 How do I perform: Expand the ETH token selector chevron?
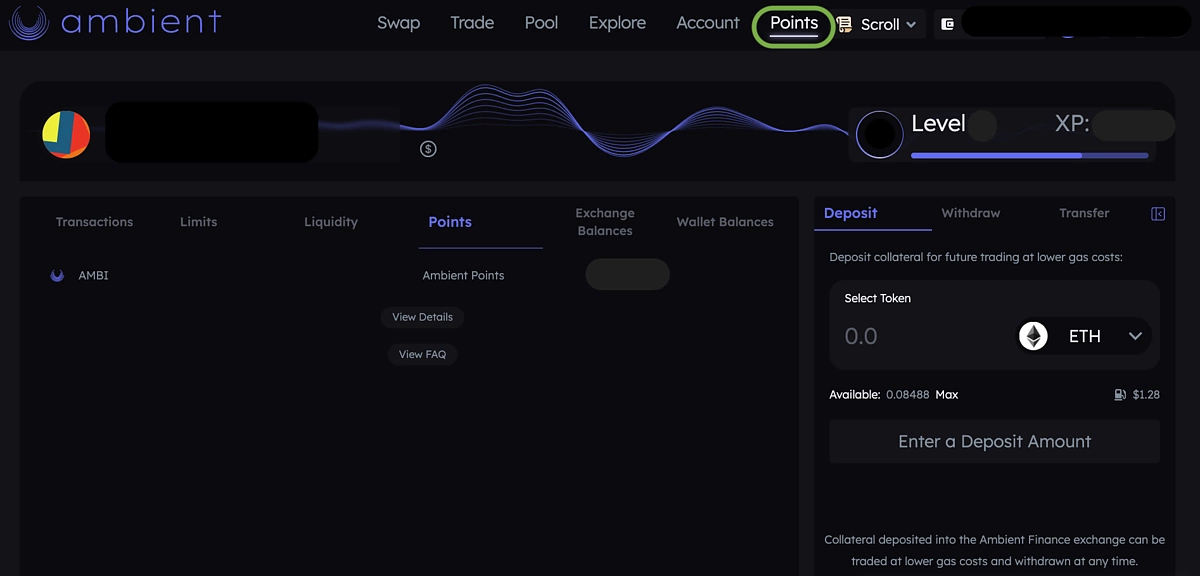tap(1135, 336)
